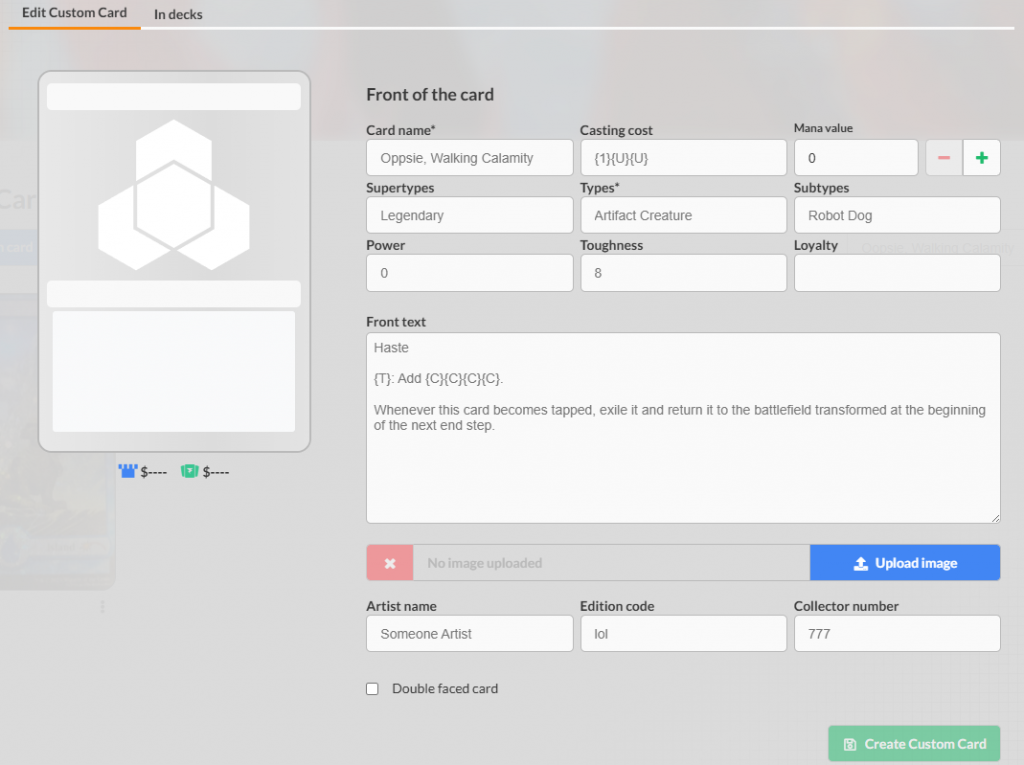Open the Supertypes field showing Legendary
Viewport: 1024px width, 765px height.
[x=469, y=215]
